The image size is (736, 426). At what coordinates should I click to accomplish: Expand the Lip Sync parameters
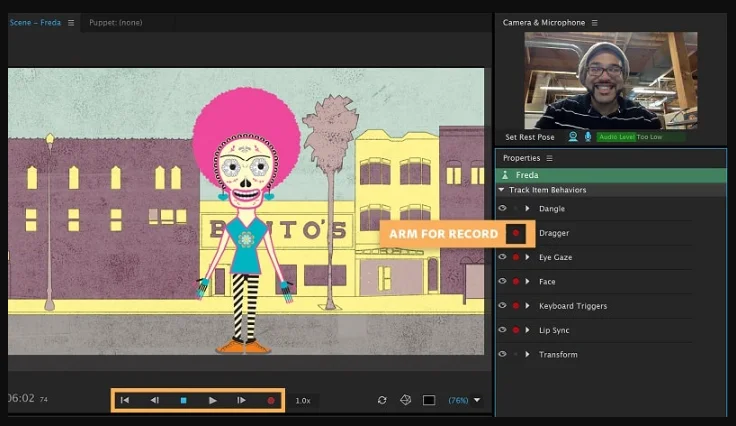pos(528,330)
